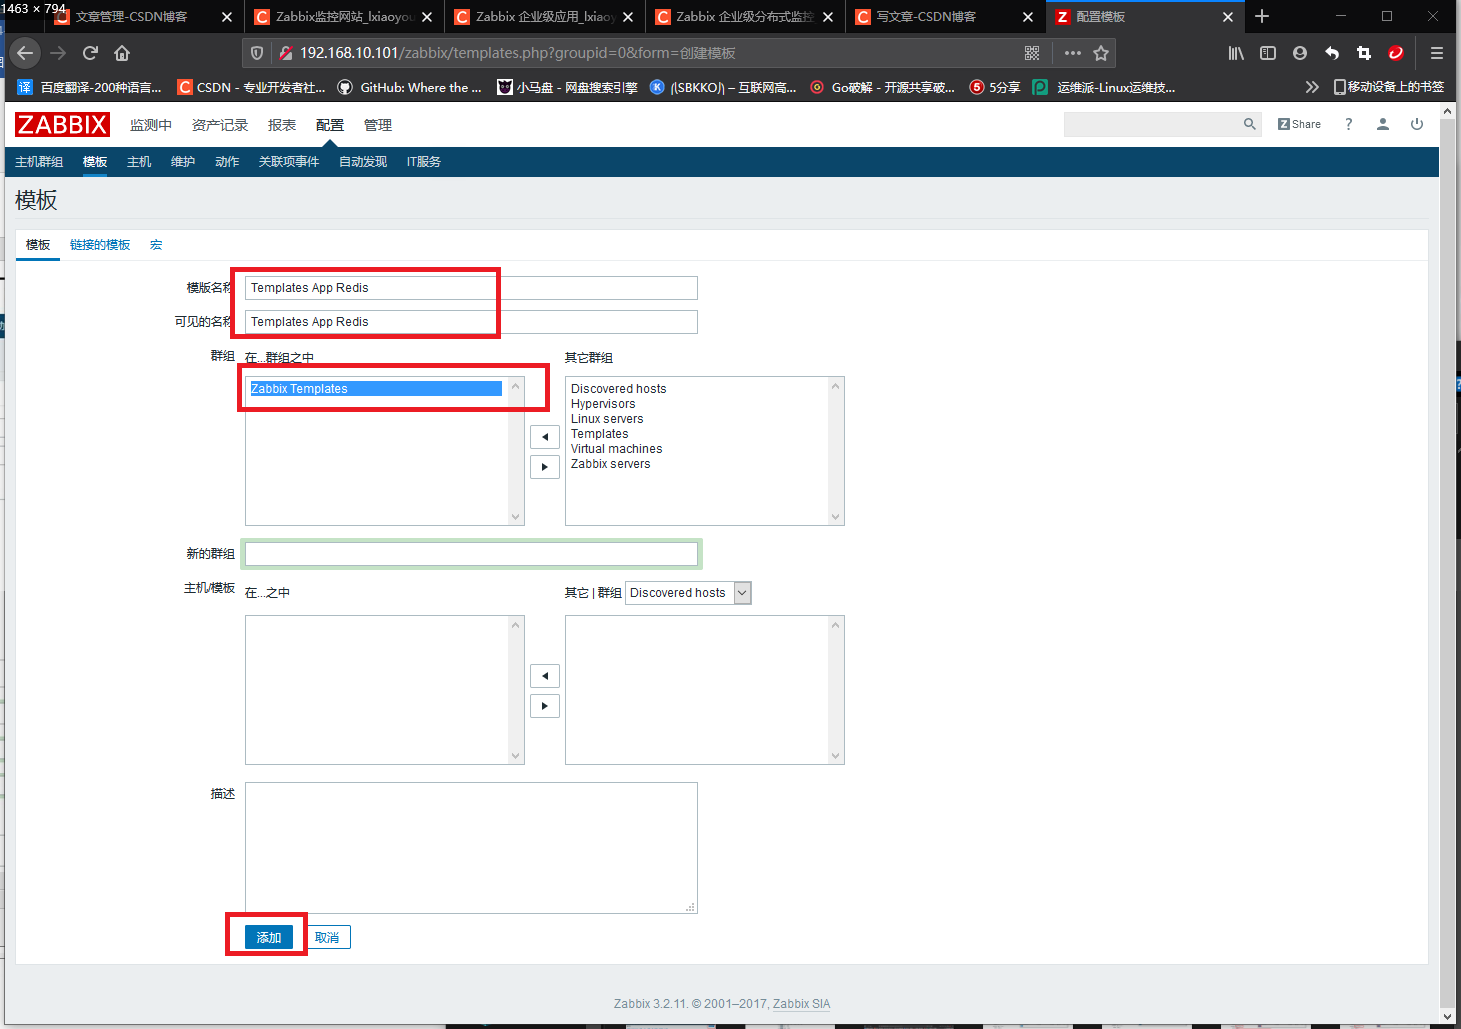
Task: Move the host left with the arrow in the 主机/模板 section
Action: 545,676
